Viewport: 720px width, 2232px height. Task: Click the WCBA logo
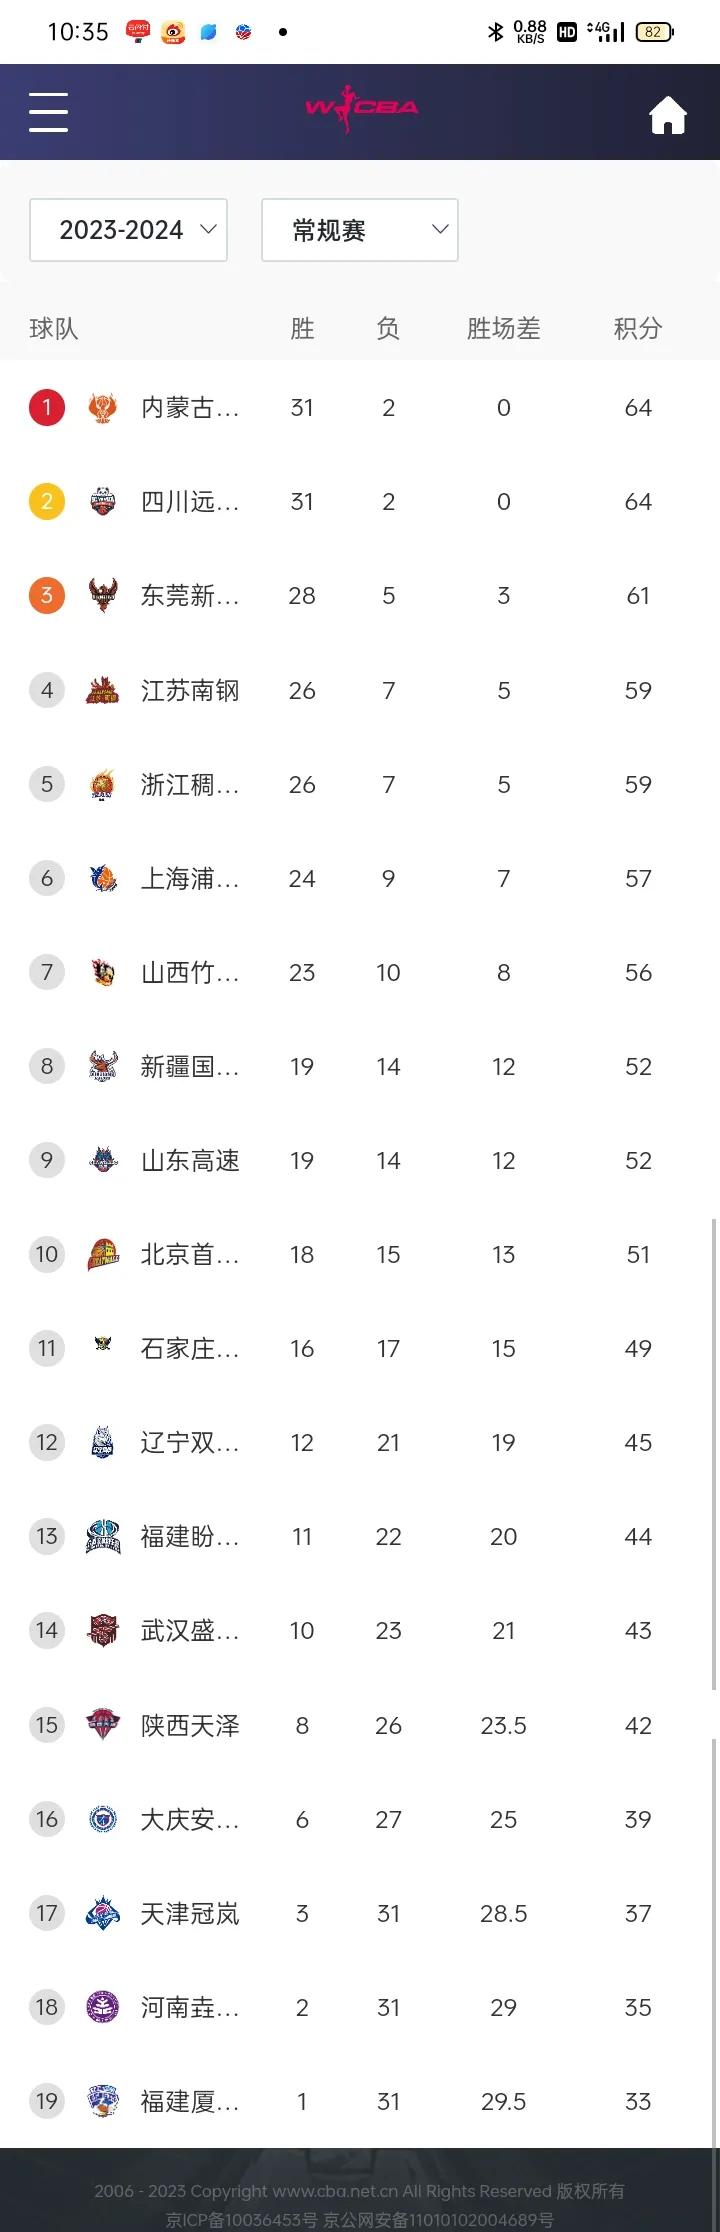361,109
